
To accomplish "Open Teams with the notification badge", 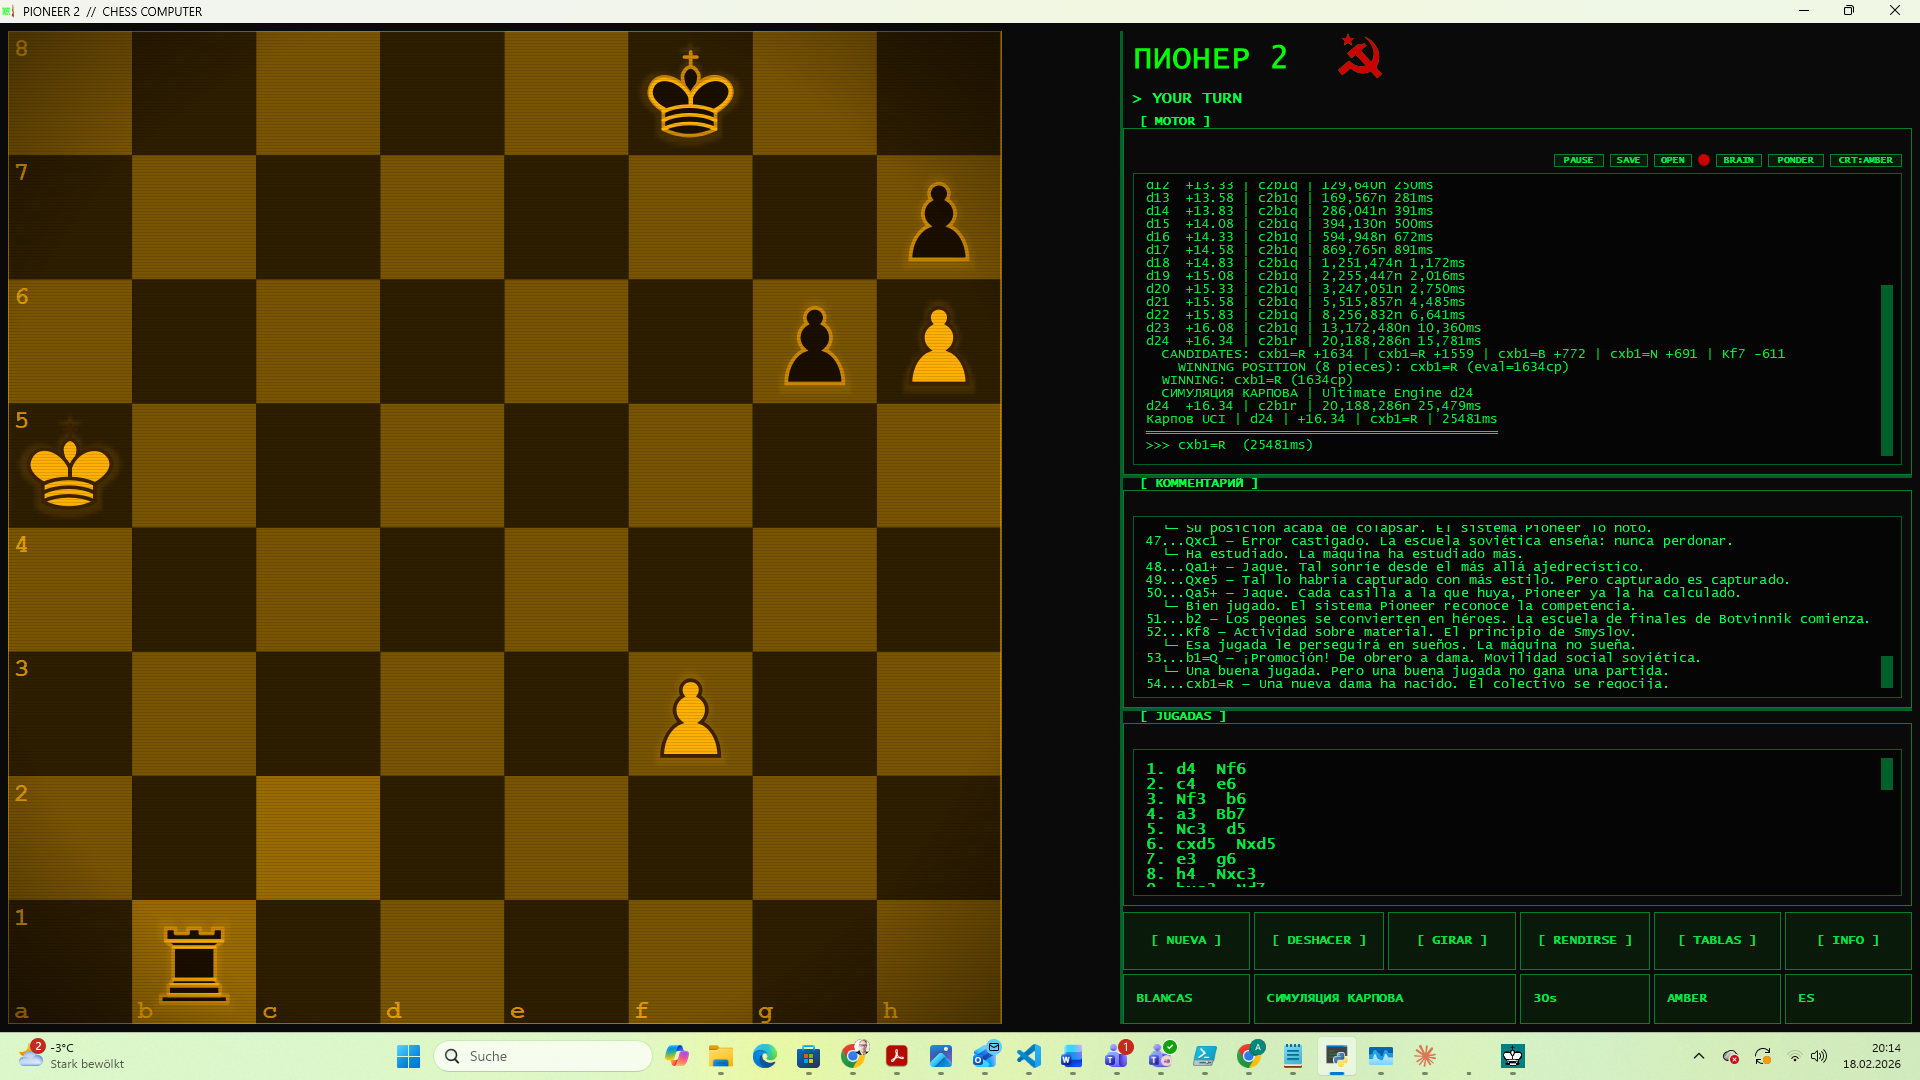I will (x=1117, y=1056).
